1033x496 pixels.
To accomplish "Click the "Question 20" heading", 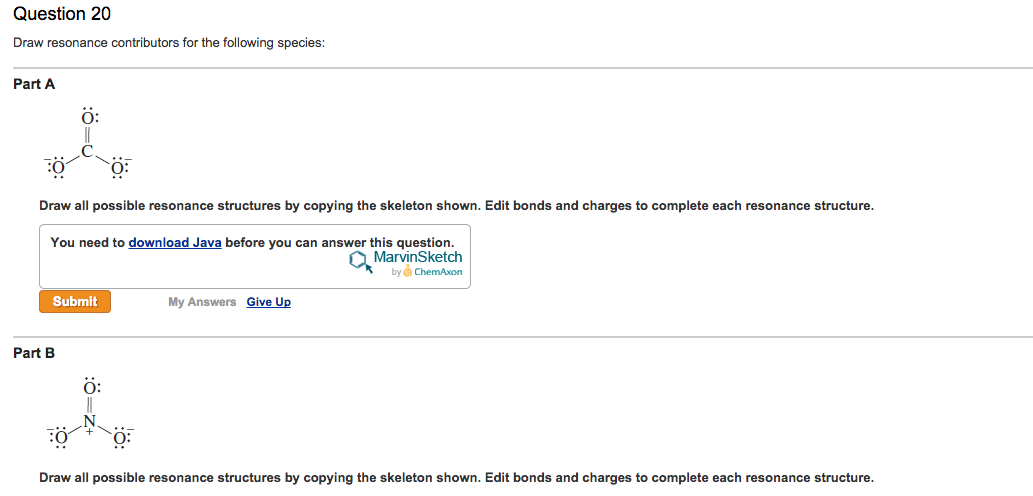I will 62,14.
